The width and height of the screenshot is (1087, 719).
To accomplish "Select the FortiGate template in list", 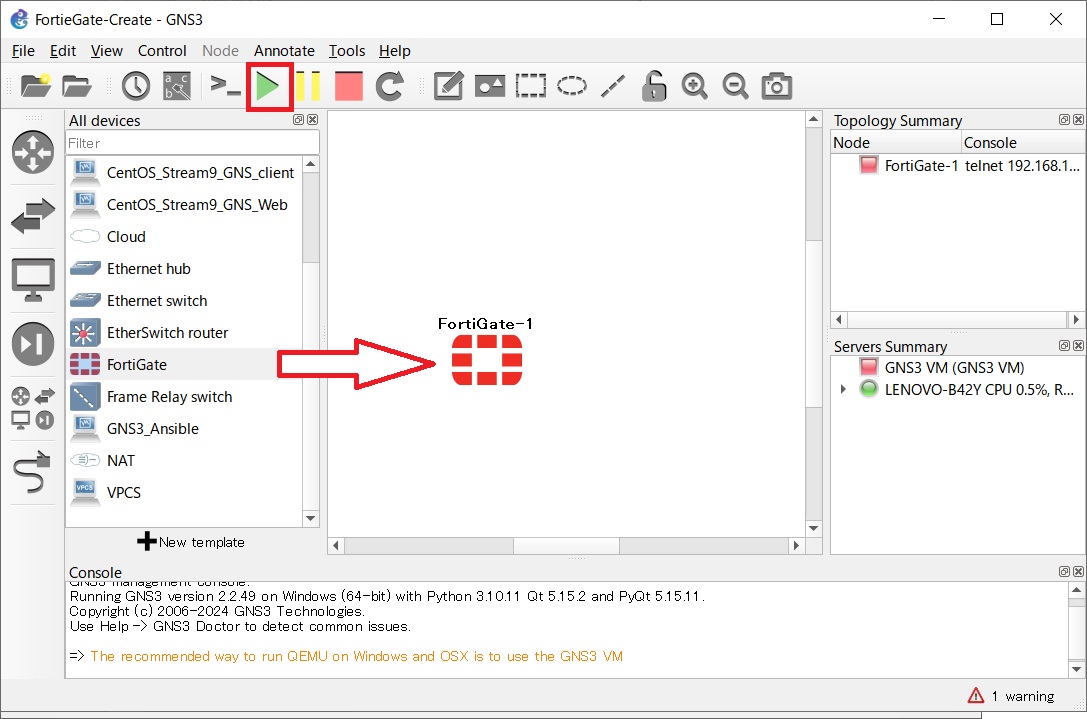I will (184, 365).
